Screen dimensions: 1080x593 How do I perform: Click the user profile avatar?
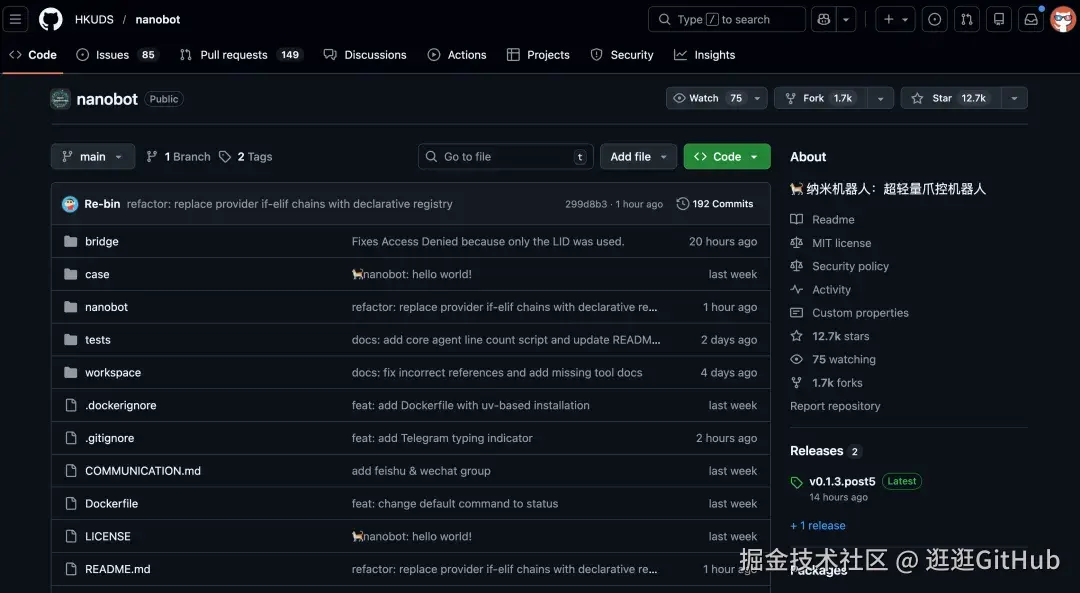(x=1062, y=19)
